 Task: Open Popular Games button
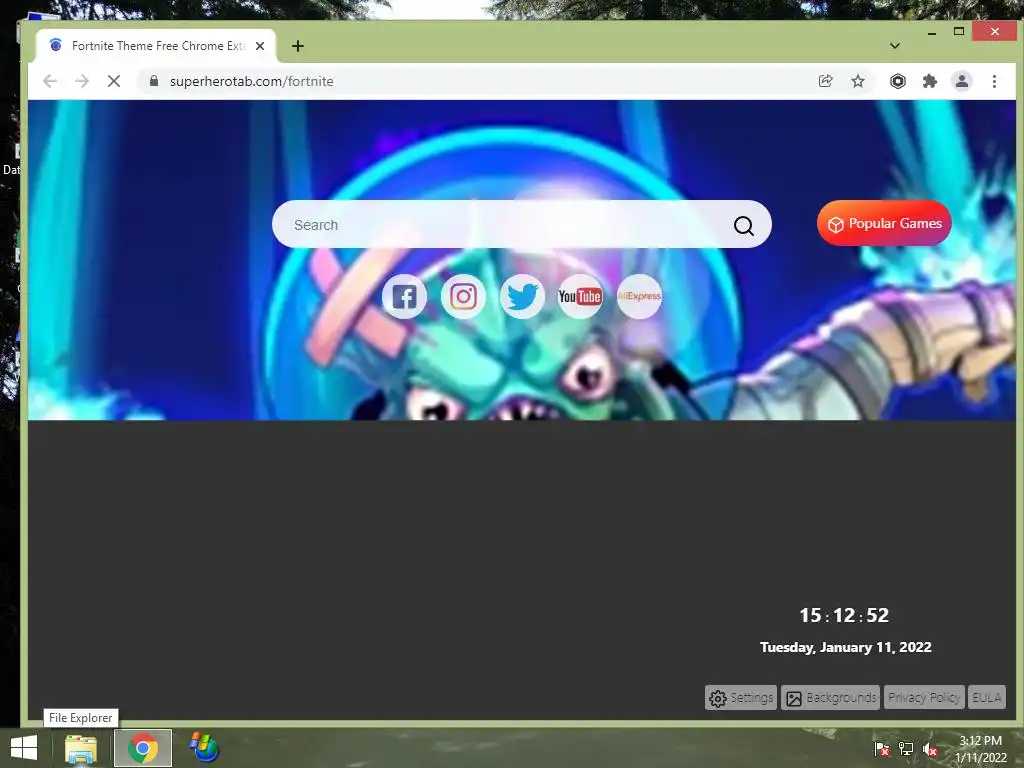click(x=884, y=223)
